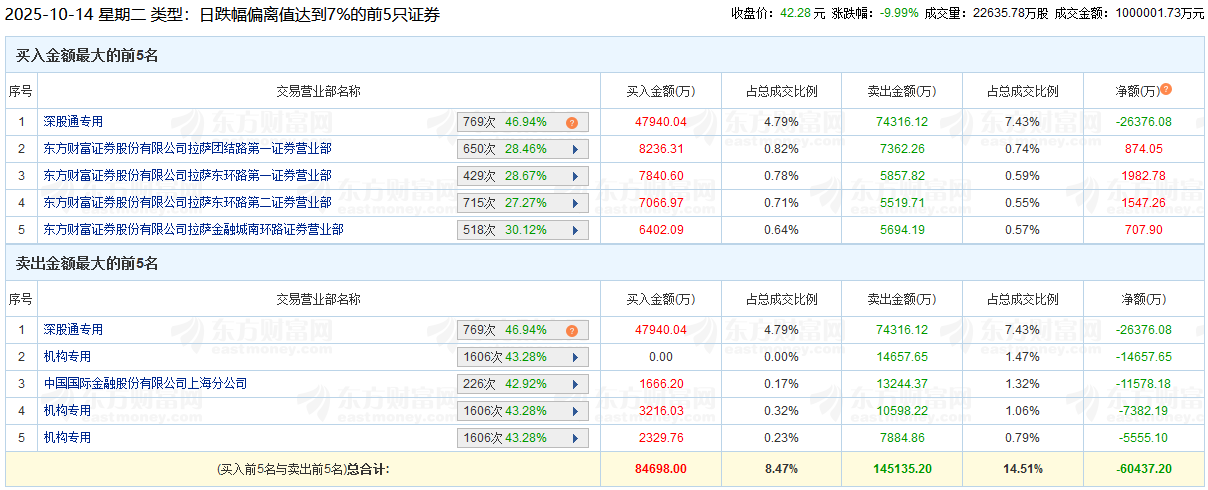Click arrow in sell table row 5 机构专用
1208x490 pixels.
[575, 439]
